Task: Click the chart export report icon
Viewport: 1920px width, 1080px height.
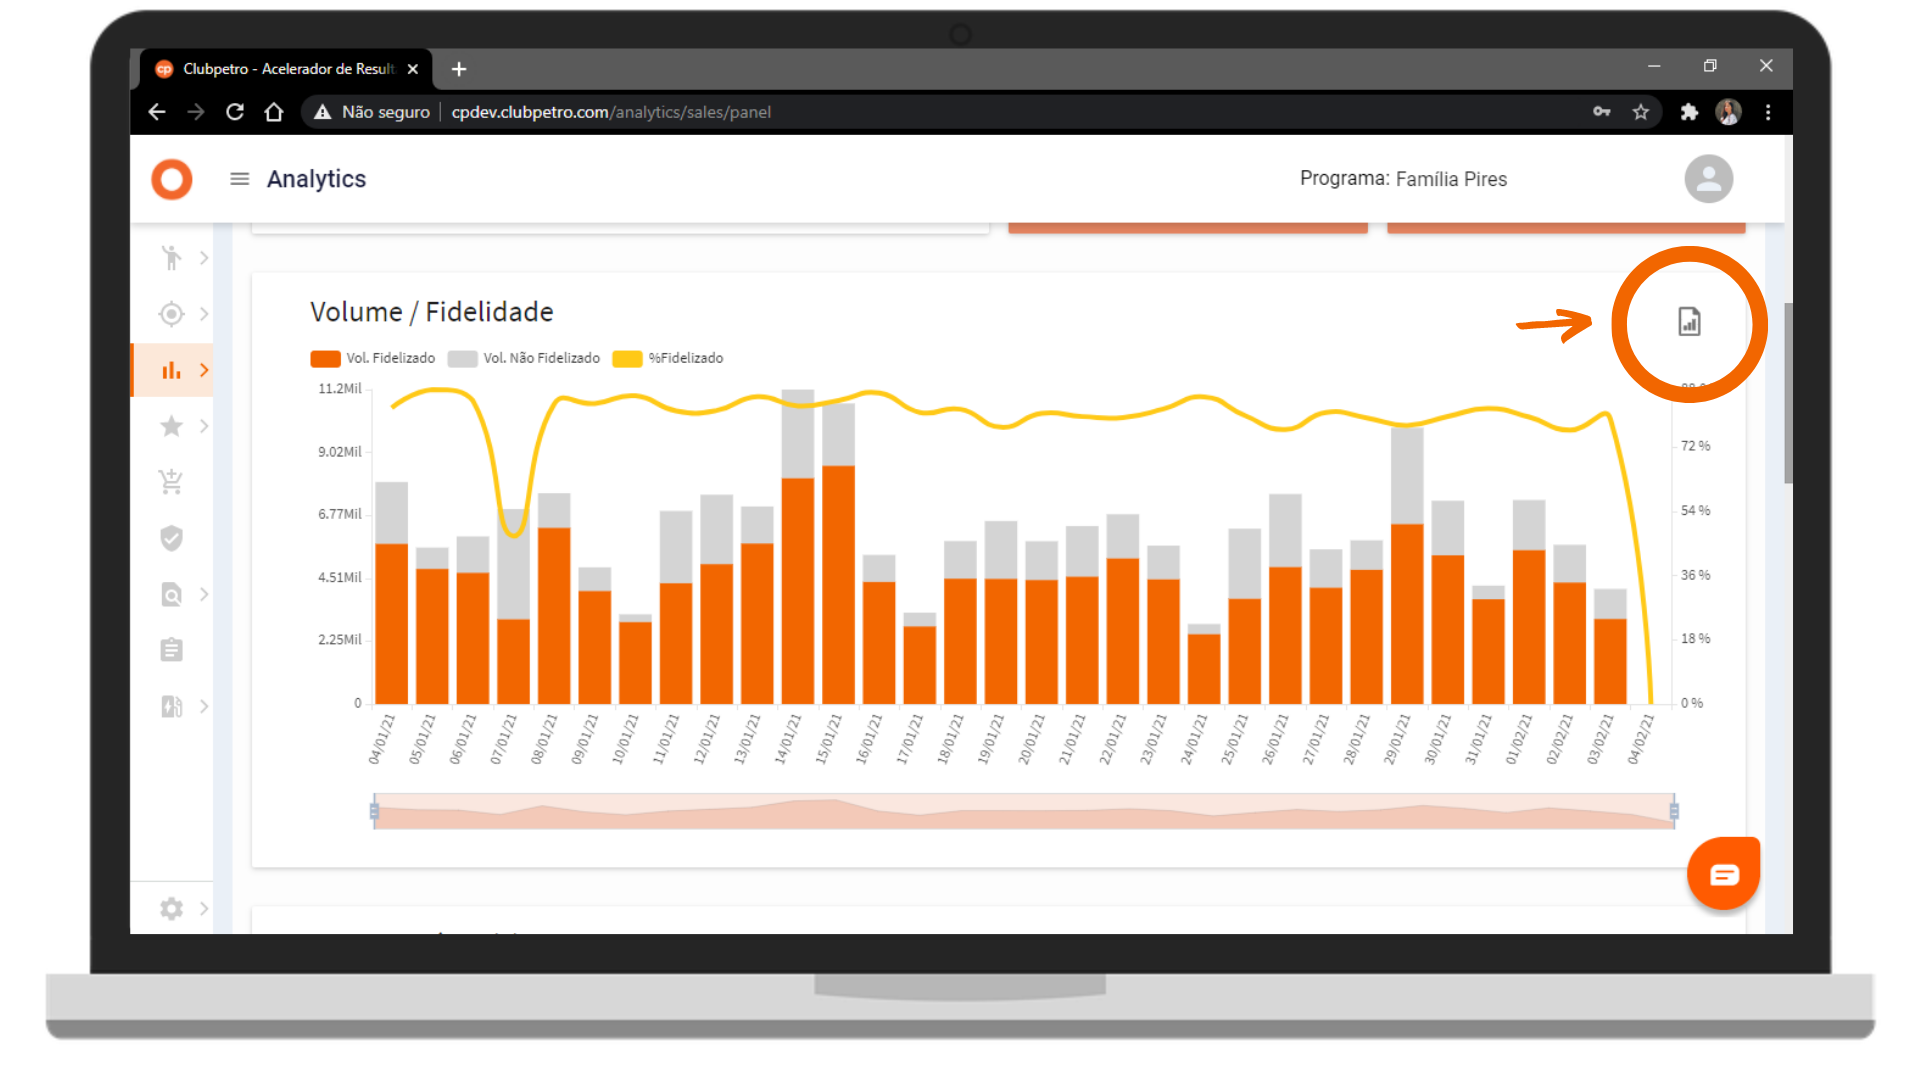Action: point(1688,322)
